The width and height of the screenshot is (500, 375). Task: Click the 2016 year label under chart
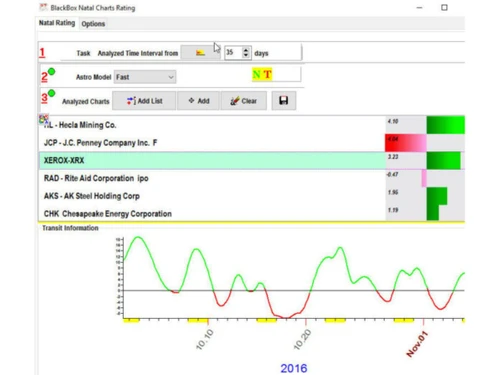(294, 368)
